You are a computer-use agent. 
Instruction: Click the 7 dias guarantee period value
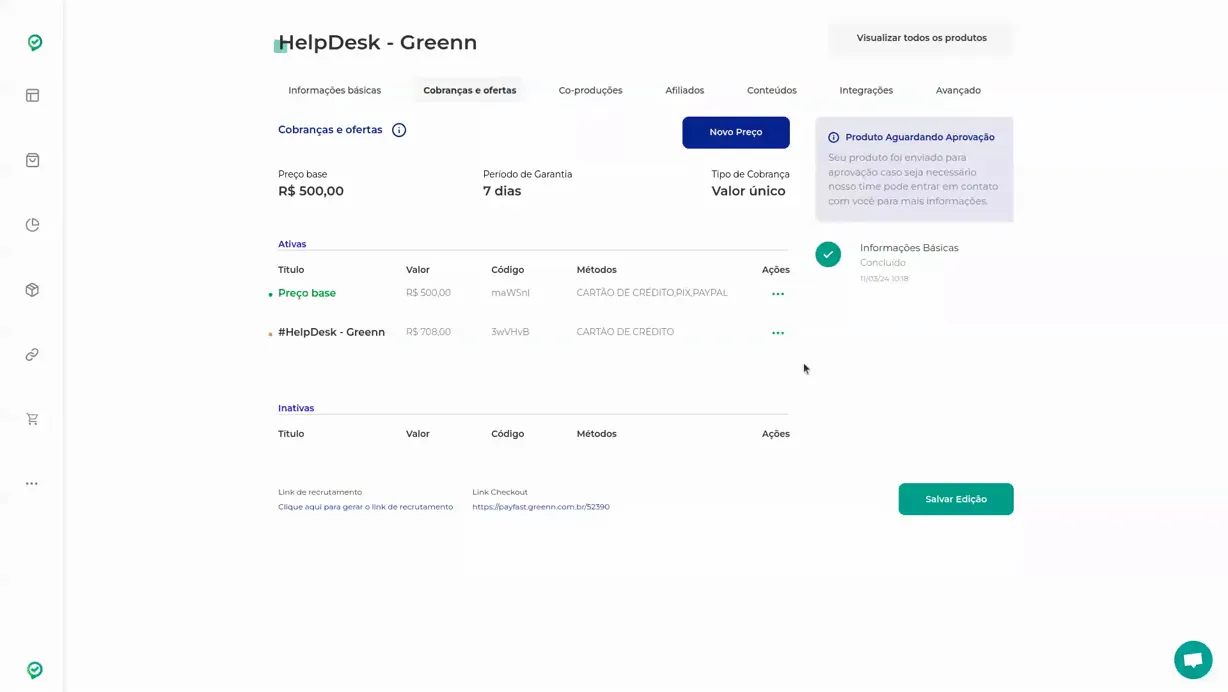point(502,191)
